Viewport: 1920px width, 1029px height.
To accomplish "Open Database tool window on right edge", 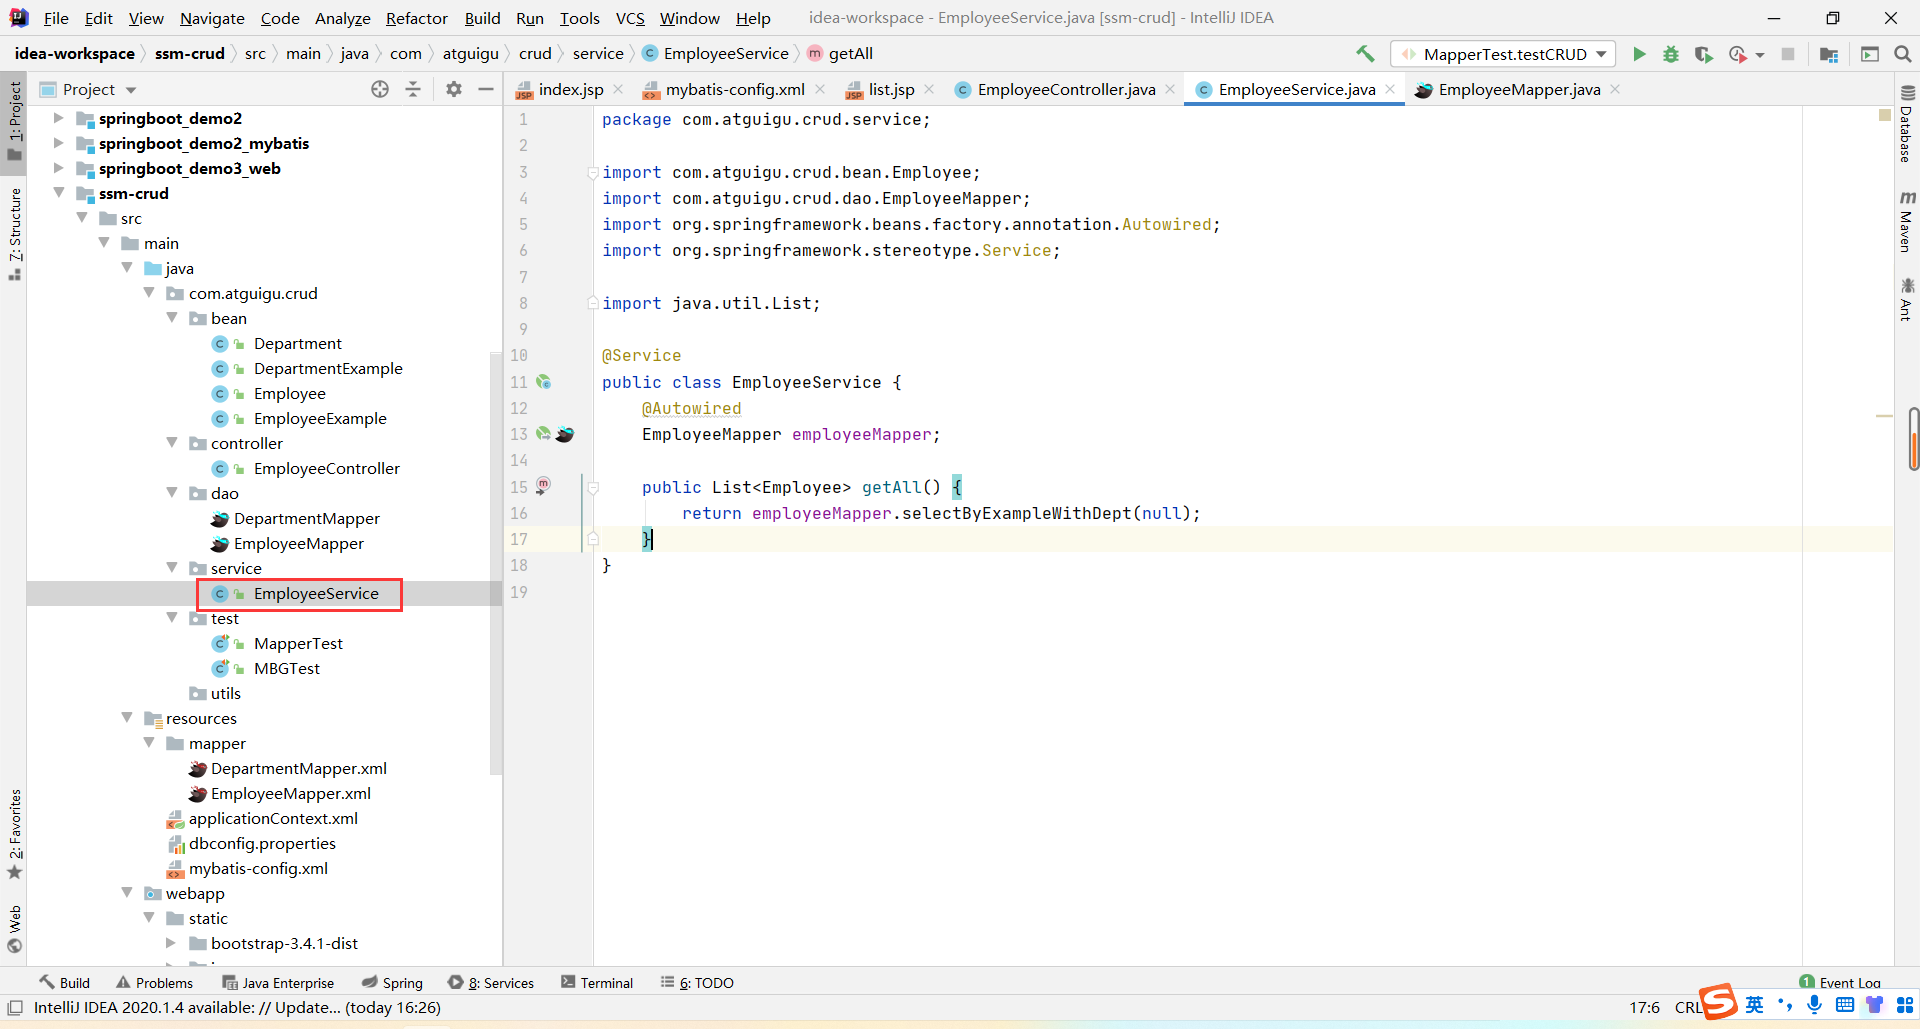I will pos(1907,124).
